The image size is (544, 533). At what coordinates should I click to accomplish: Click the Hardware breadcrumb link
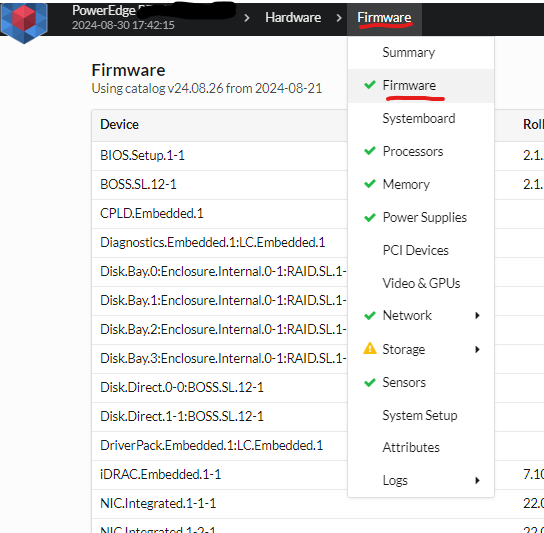293,17
